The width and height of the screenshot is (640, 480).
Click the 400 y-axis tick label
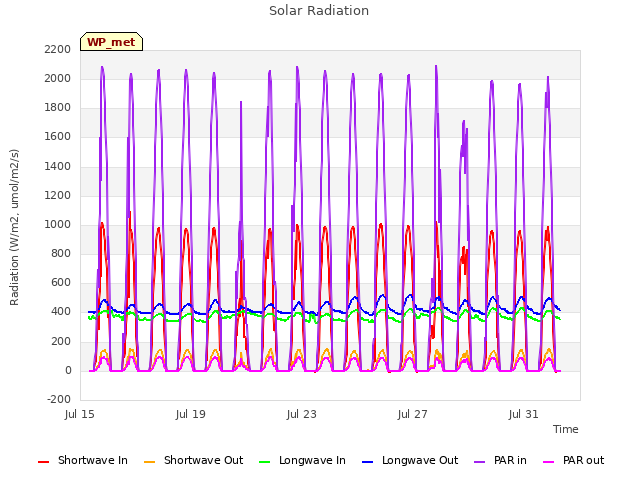[61, 312]
